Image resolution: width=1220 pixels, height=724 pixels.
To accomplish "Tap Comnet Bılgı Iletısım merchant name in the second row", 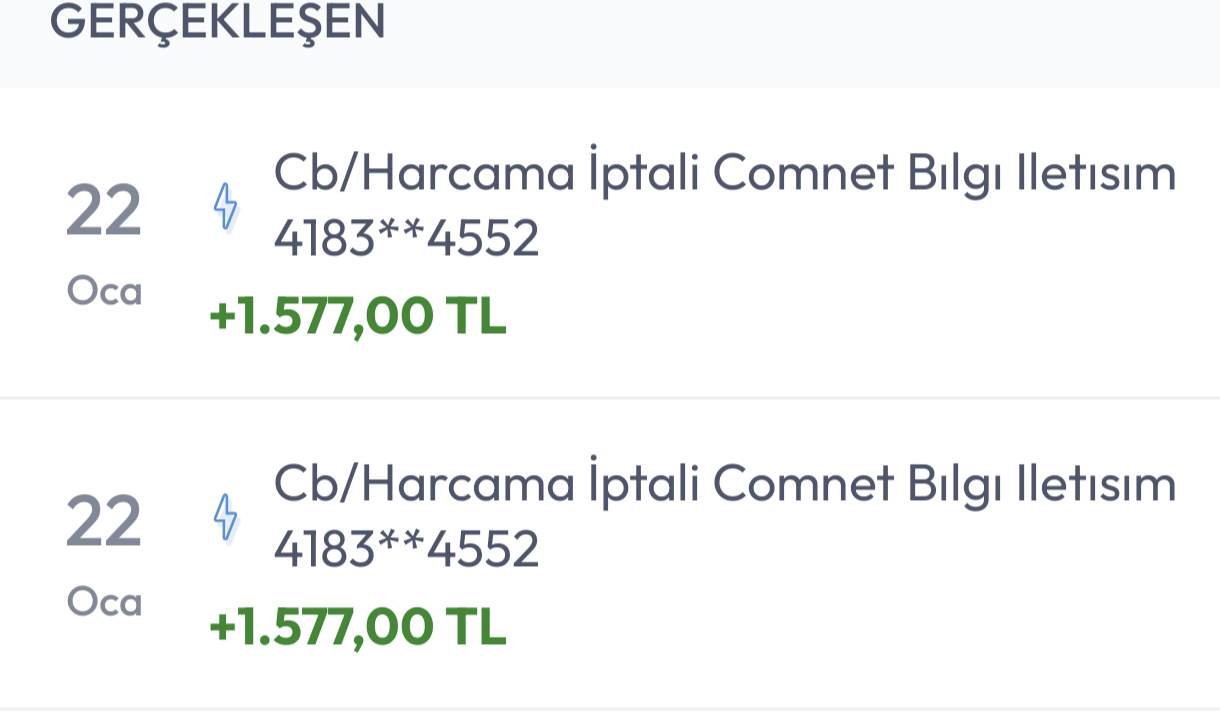I will [944, 485].
